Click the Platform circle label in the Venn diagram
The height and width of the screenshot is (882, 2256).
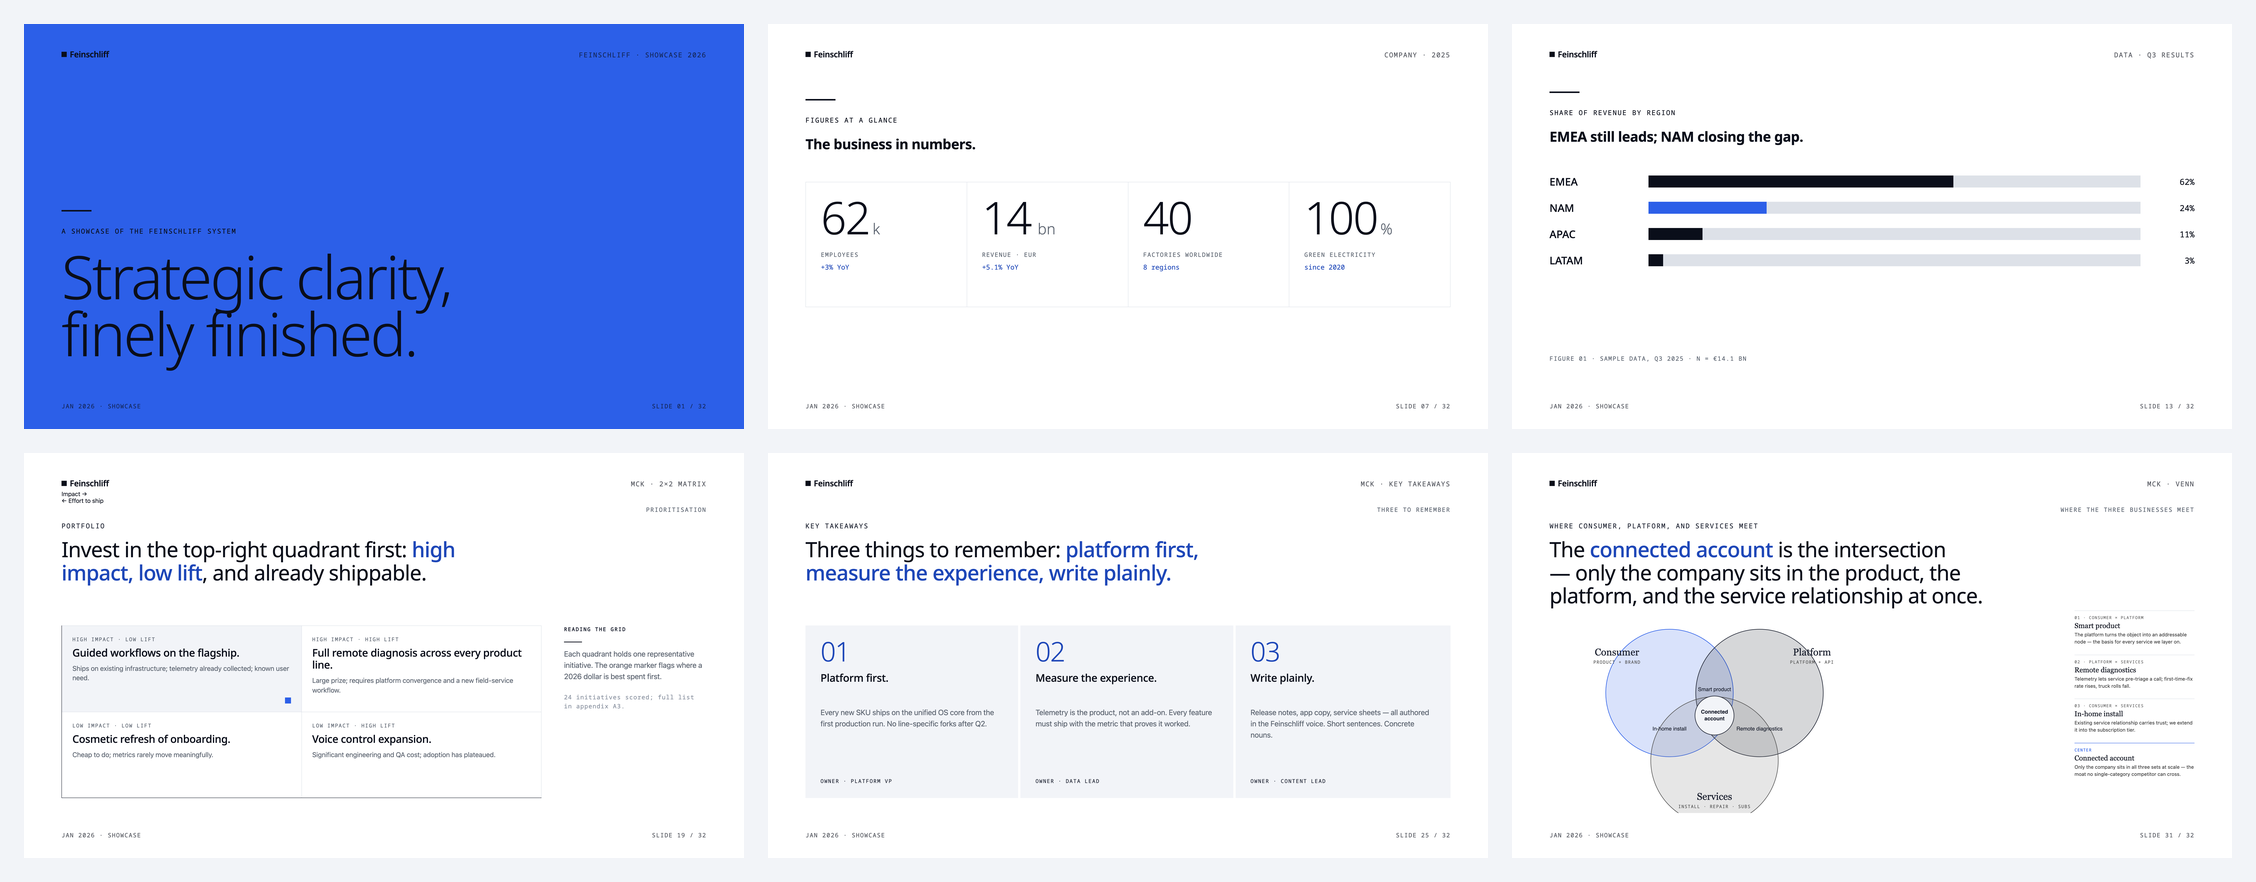[x=1811, y=653]
